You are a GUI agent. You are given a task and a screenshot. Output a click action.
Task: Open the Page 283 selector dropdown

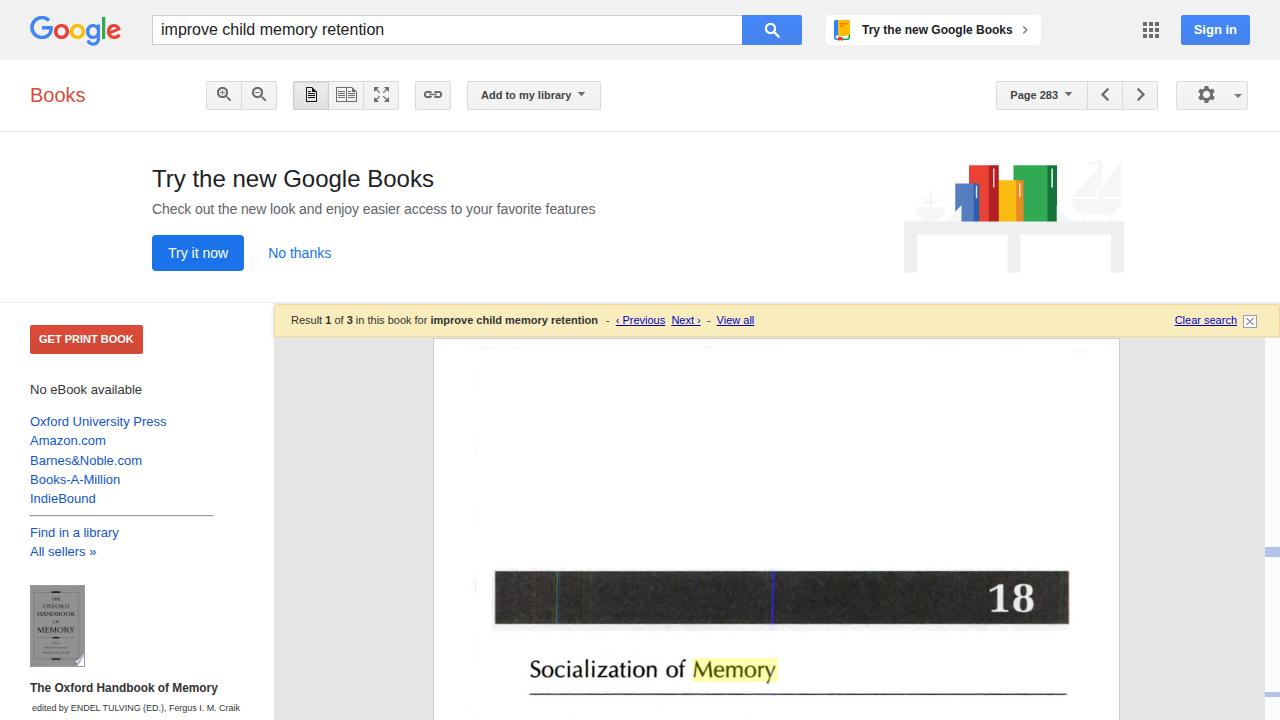pyautogui.click(x=1040, y=95)
